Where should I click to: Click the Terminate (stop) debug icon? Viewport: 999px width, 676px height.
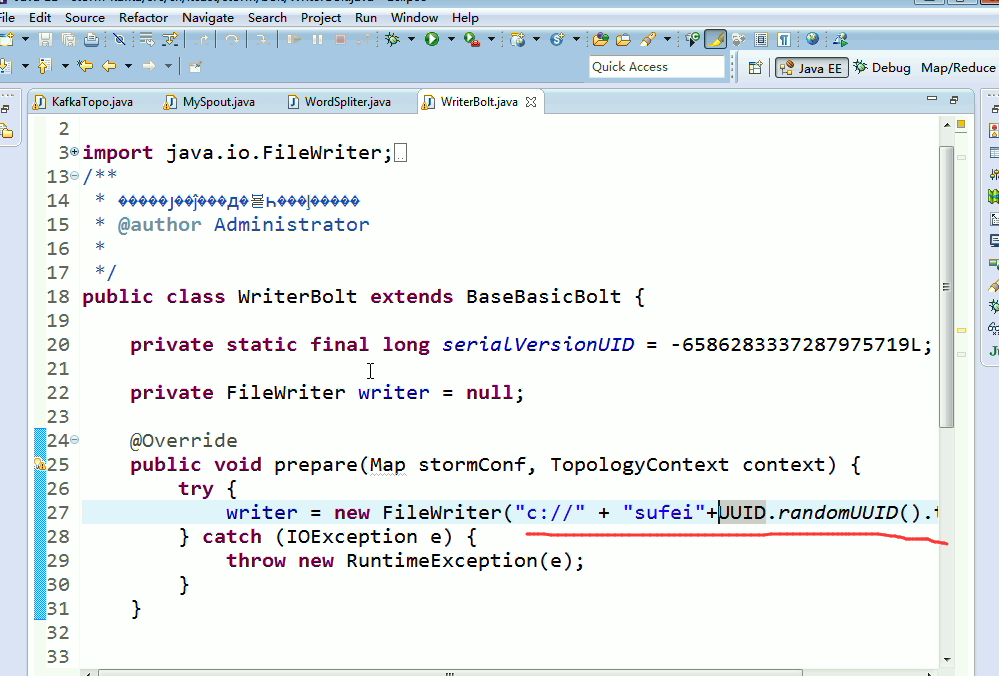pos(340,40)
